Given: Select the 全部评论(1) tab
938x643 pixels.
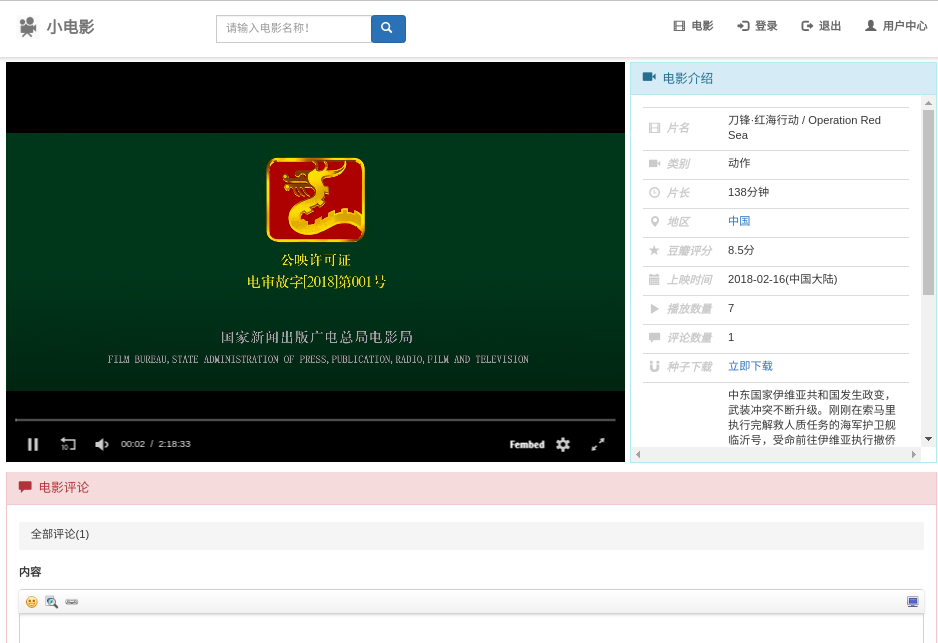Looking at the screenshot, I should 60,534.
